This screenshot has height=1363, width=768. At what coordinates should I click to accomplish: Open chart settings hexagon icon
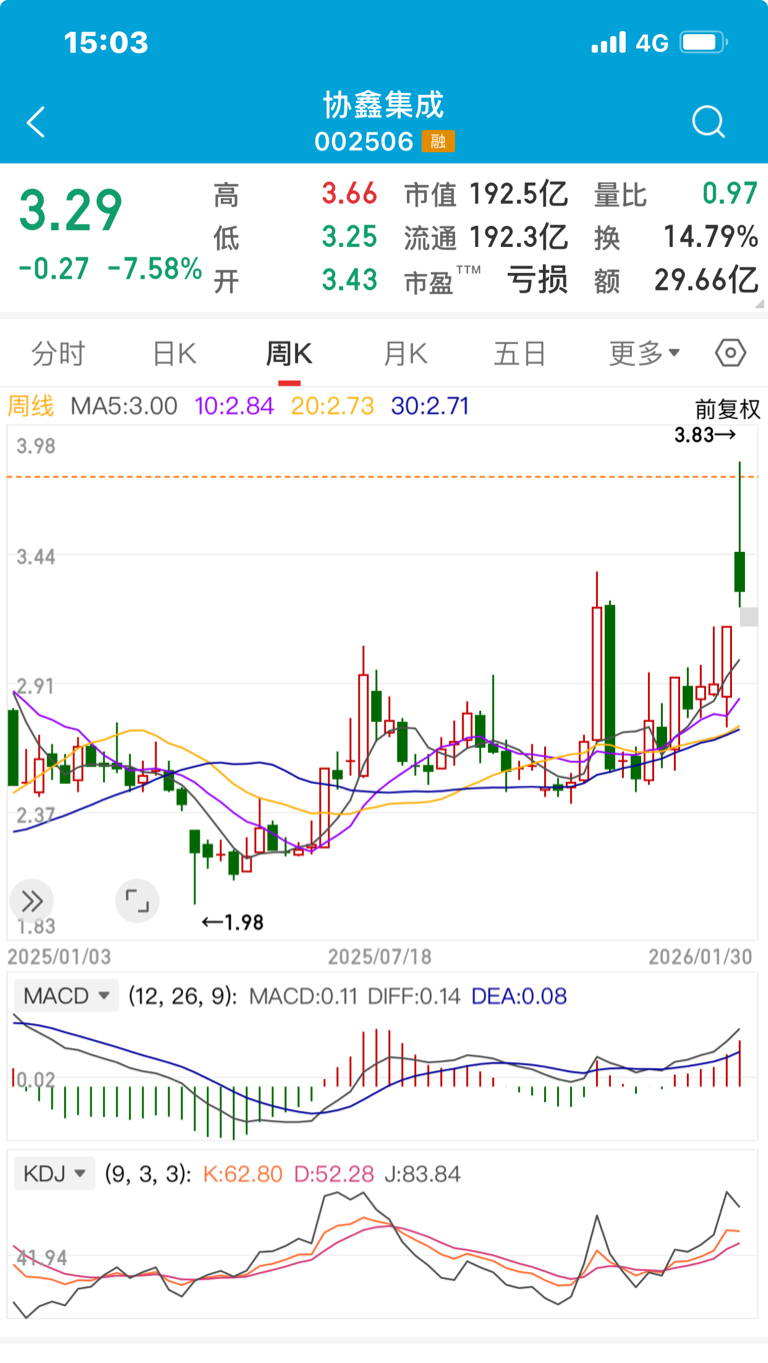tap(731, 353)
